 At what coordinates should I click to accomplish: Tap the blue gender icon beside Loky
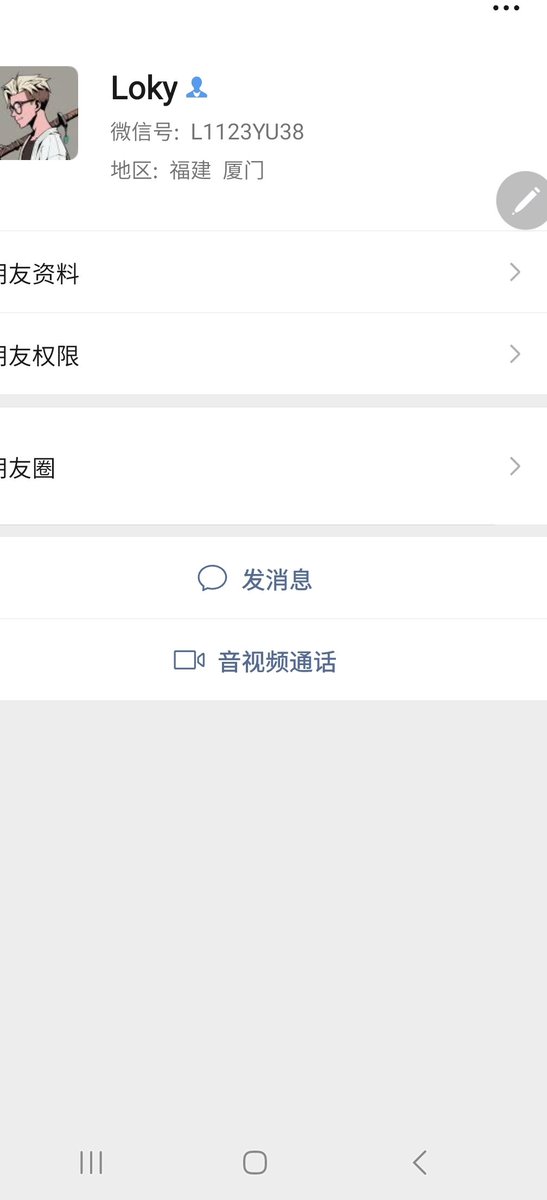click(x=197, y=88)
